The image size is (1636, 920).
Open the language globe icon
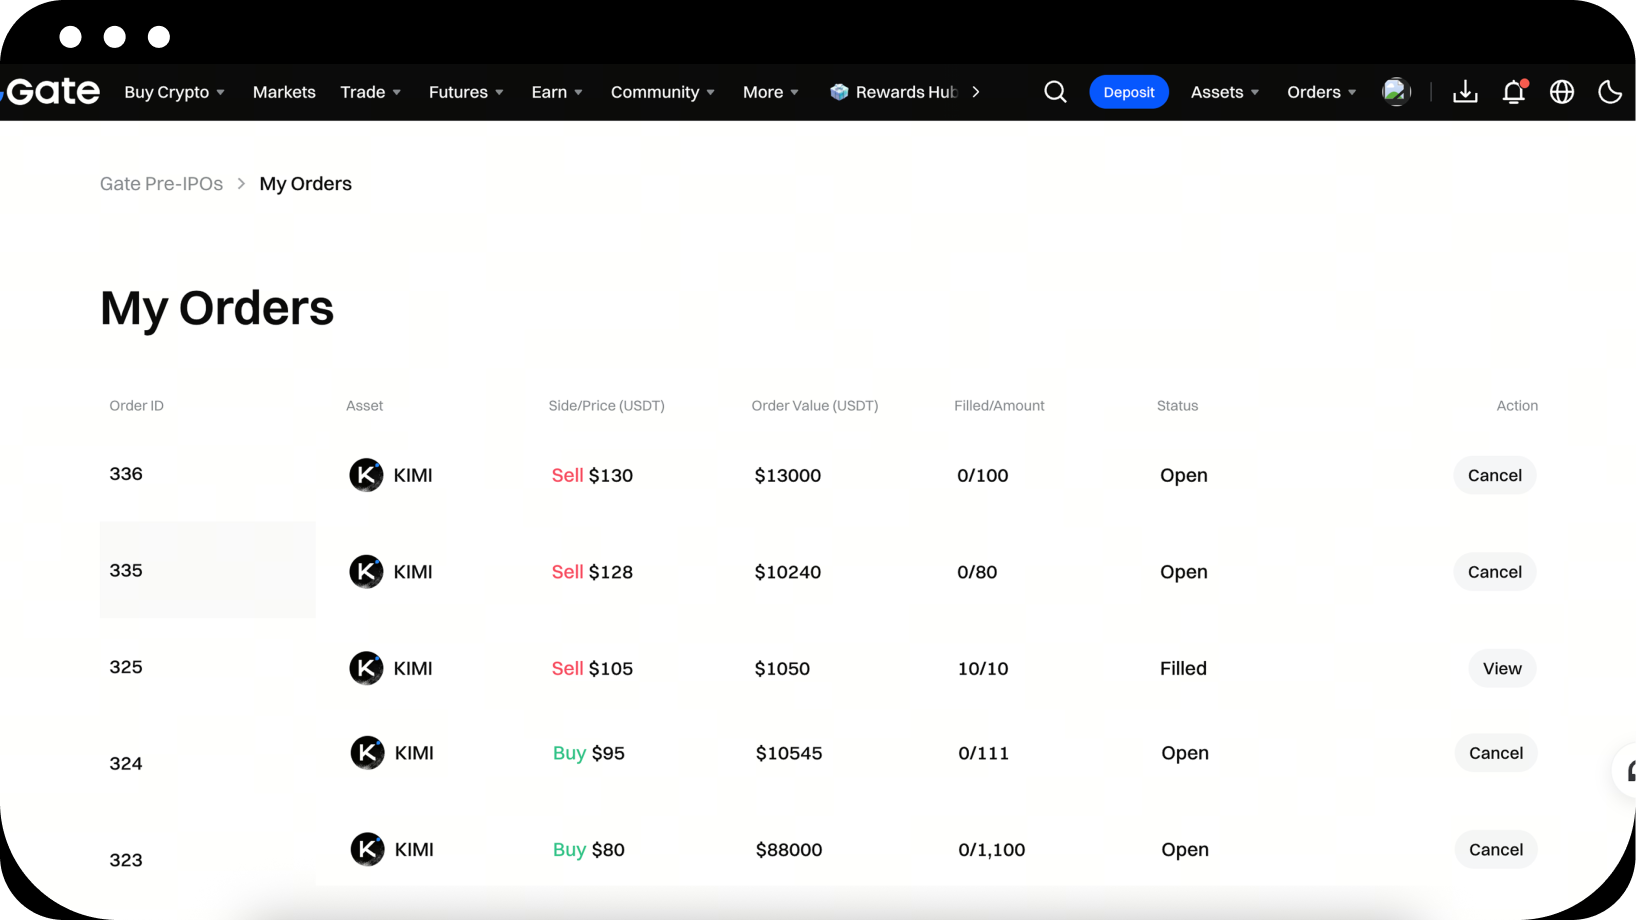click(1562, 92)
